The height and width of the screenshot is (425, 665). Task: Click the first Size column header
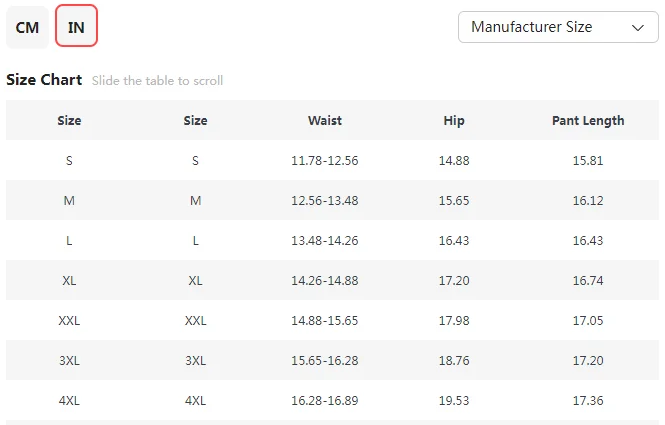pos(69,120)
